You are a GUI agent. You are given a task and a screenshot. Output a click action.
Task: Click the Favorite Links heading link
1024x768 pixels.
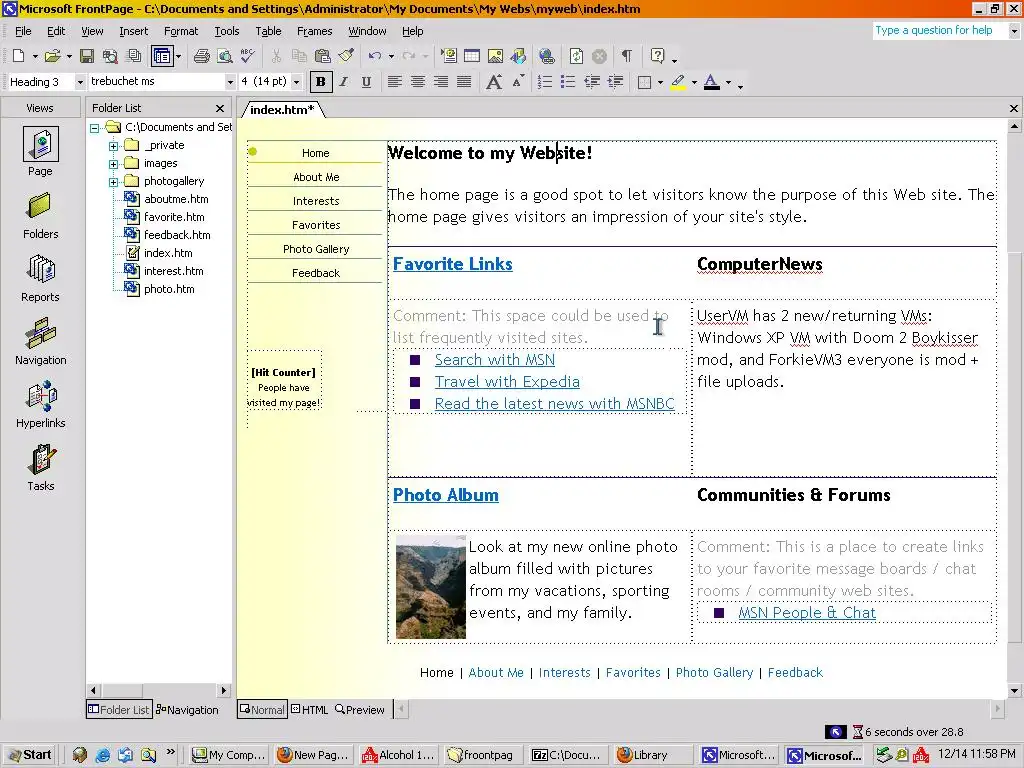tap(453, 264)
